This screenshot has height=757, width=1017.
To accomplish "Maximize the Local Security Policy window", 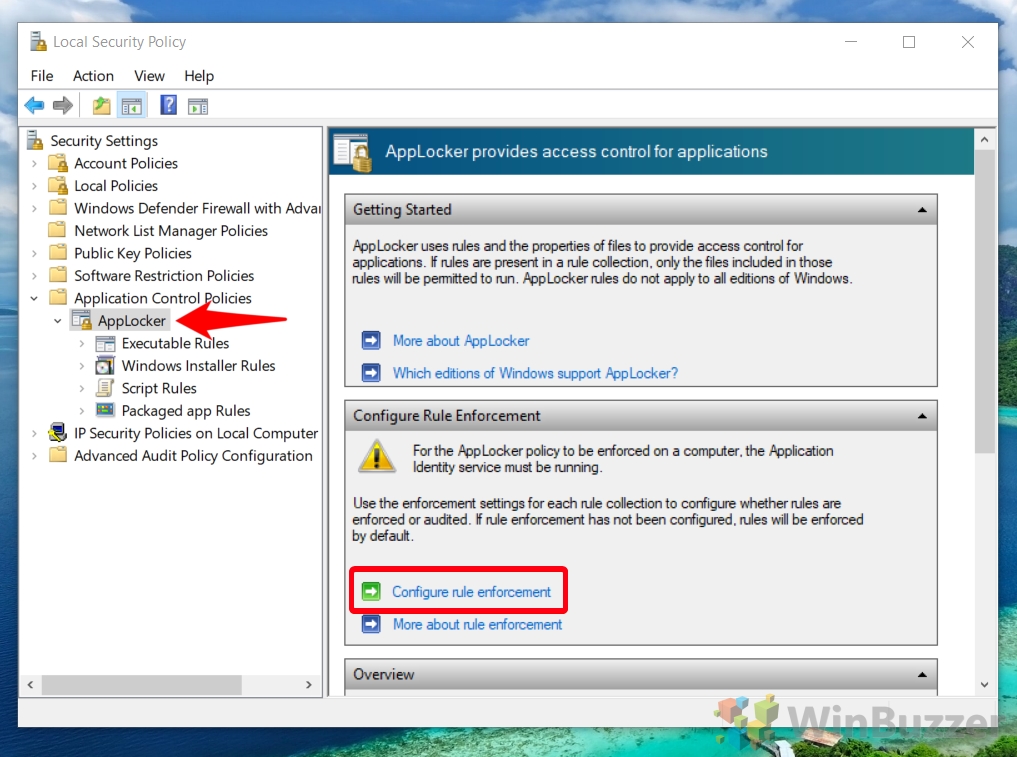I will [909, 42].
